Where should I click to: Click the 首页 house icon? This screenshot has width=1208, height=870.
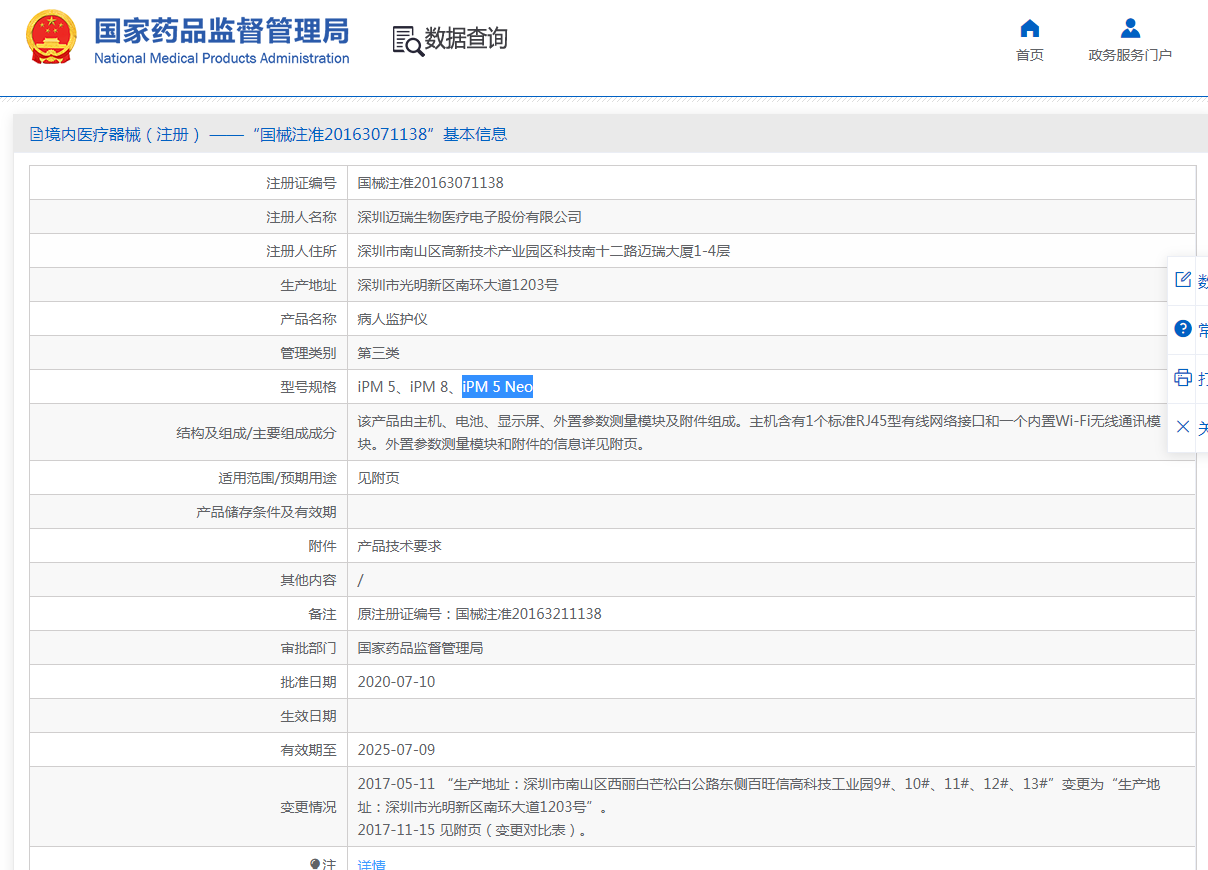[x=1029, y=28]
